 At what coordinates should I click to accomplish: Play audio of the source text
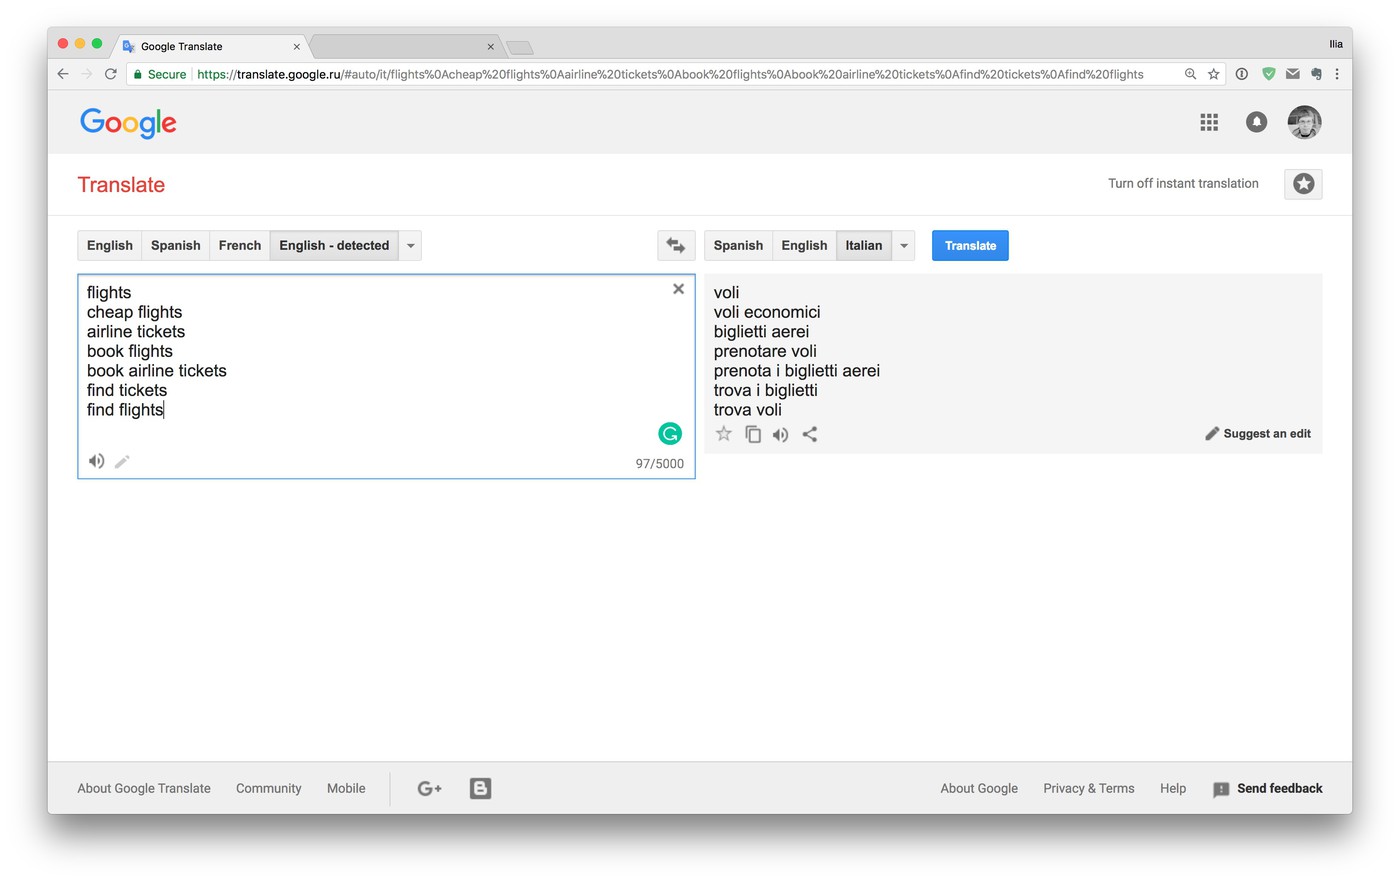coord(96,461)
